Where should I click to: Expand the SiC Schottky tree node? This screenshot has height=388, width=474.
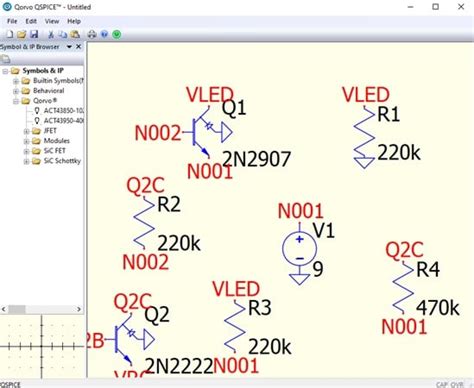tap(26, 162)
